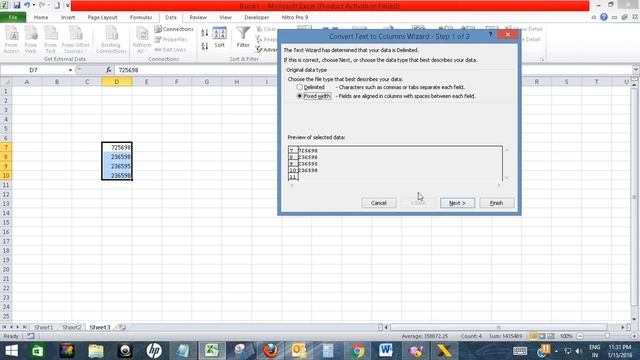Screen dimensions: 640x360
Task: Click the 100% zoom level text
Action: [566, 336]
